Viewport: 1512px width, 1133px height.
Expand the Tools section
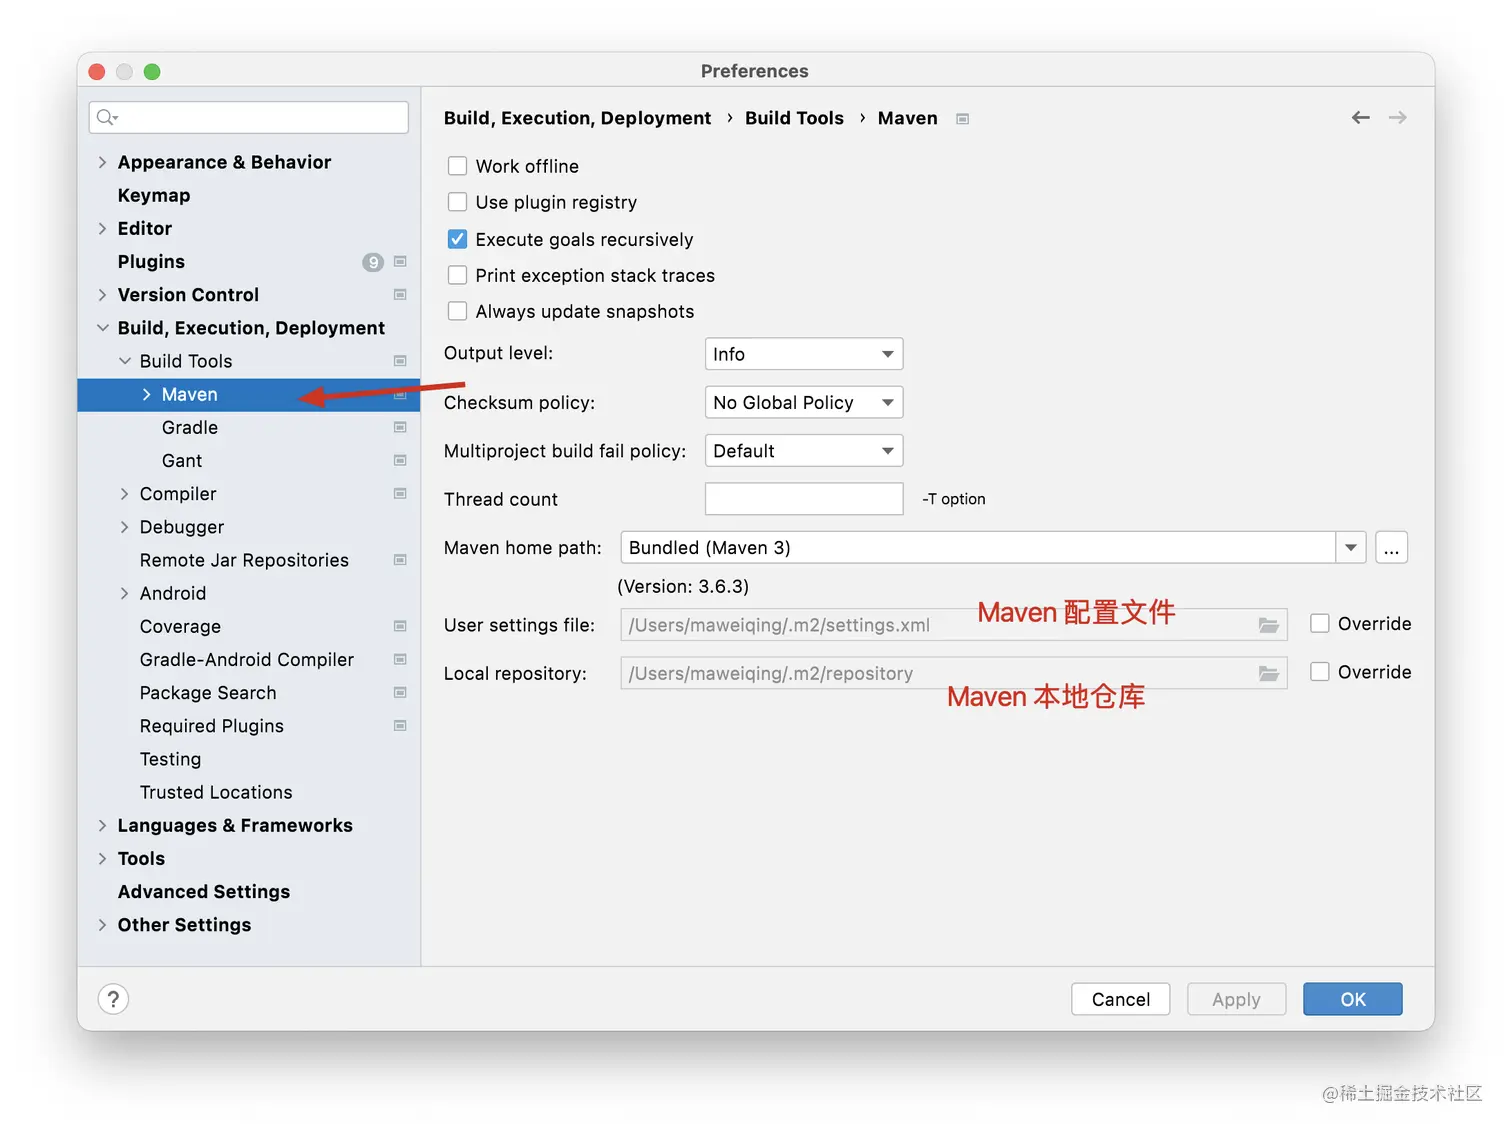[102, 858]
